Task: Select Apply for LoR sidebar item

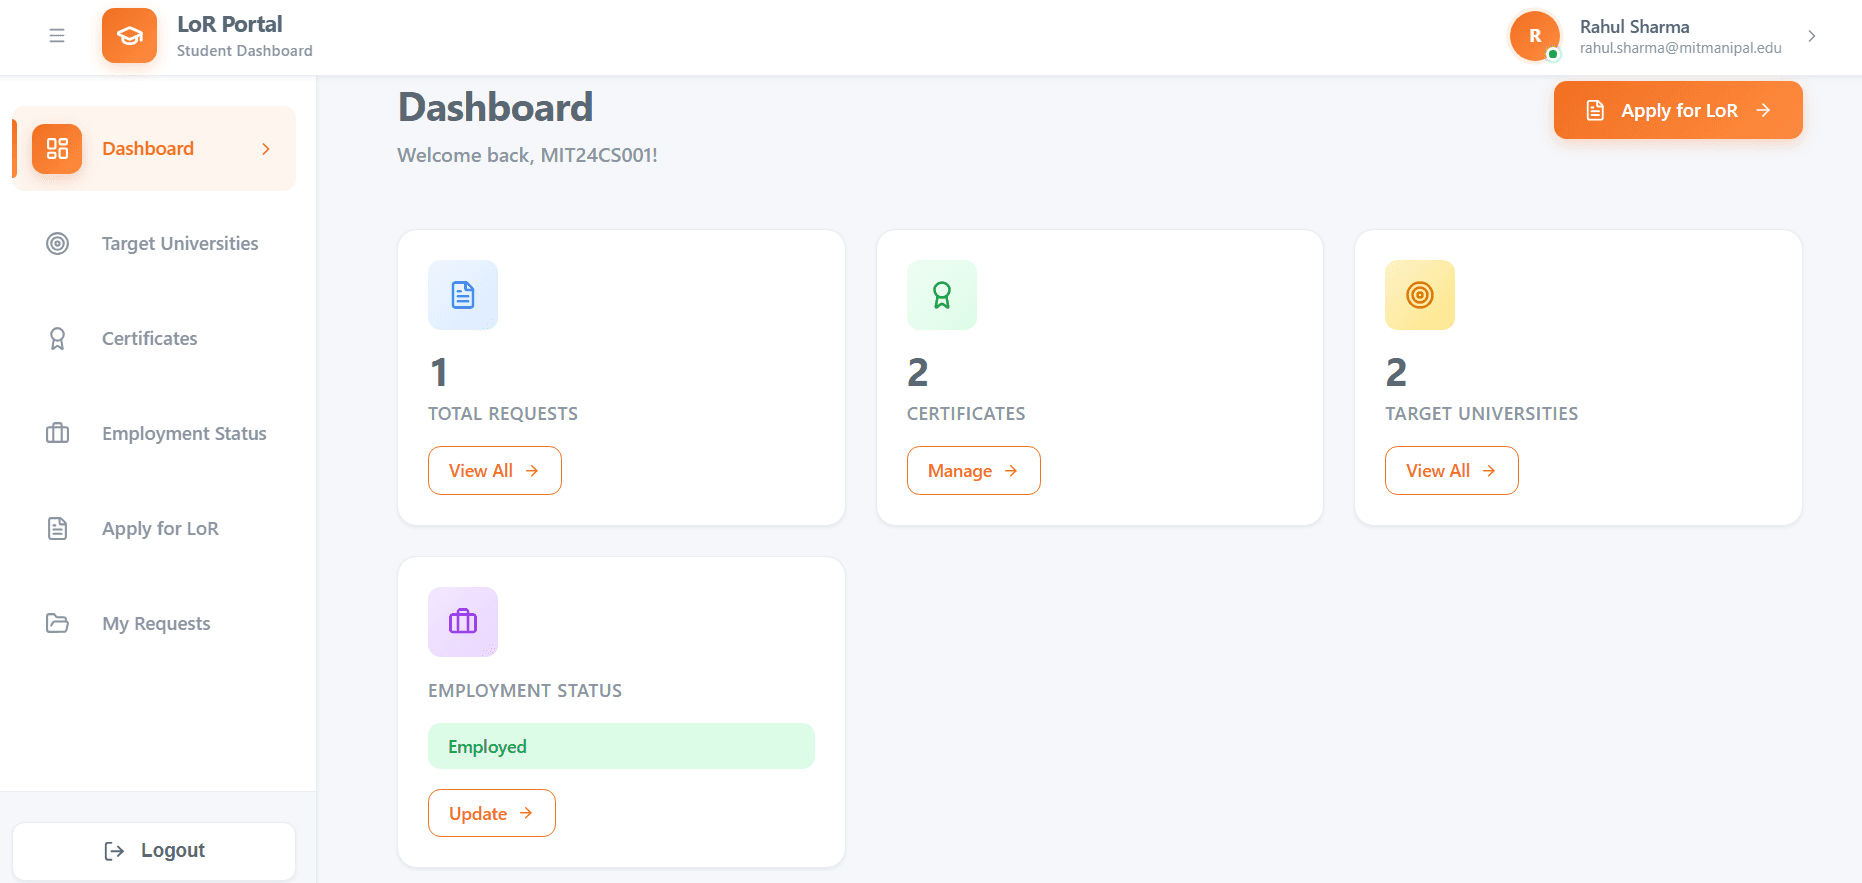Action: pos(160,529)
